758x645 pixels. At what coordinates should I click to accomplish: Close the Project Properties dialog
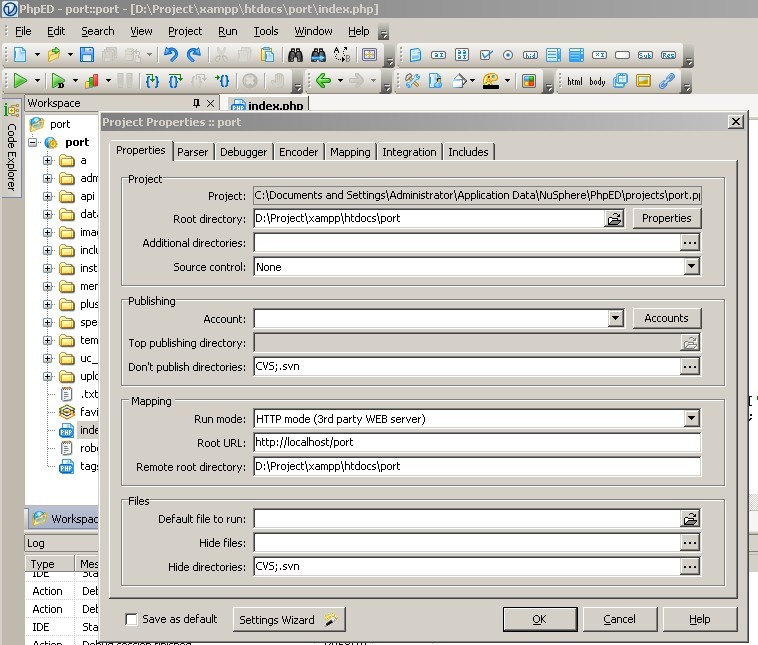(x=736, y=122)
